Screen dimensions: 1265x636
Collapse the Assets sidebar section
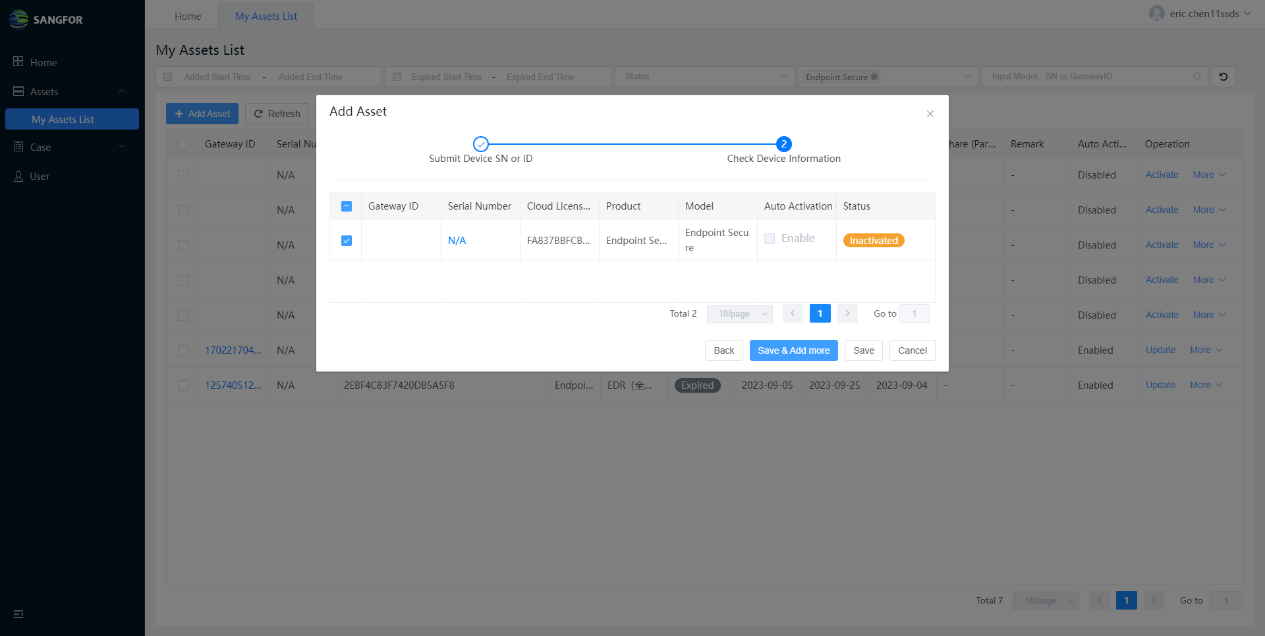(70, 91)
